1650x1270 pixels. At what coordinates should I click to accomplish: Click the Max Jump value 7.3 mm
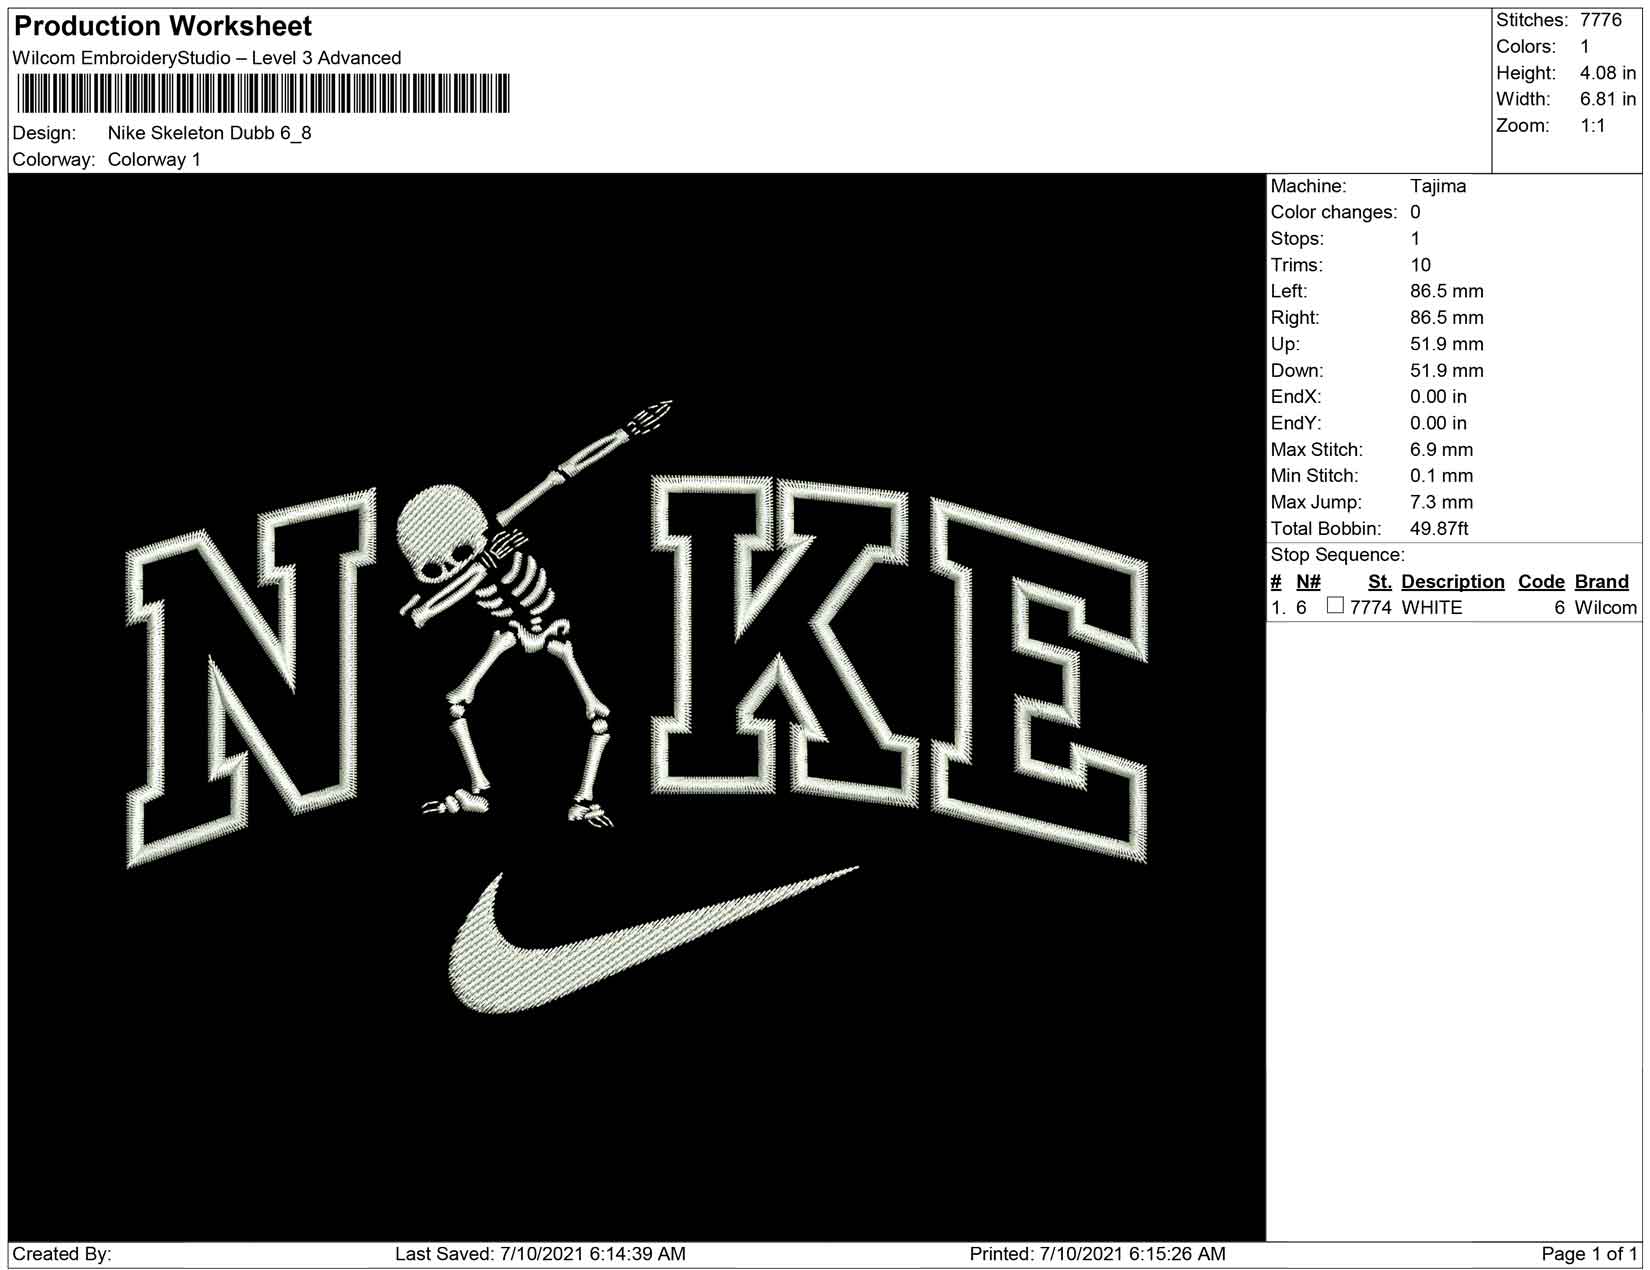(x=1441, y=502)
